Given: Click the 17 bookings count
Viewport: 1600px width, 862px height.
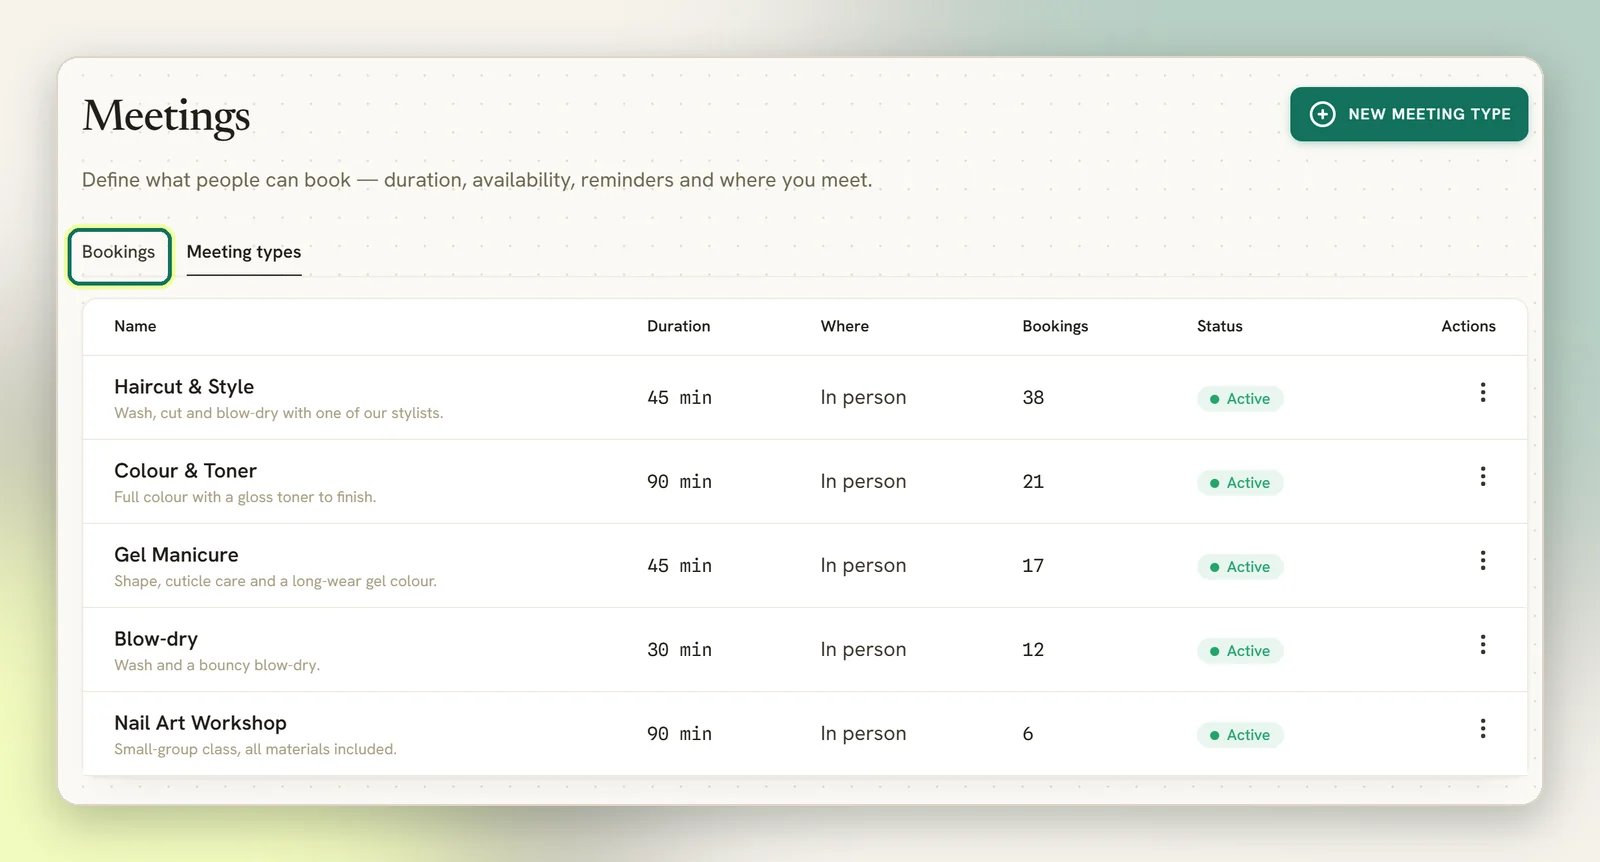Looking at the screenshot, I should click(1033, 566).
